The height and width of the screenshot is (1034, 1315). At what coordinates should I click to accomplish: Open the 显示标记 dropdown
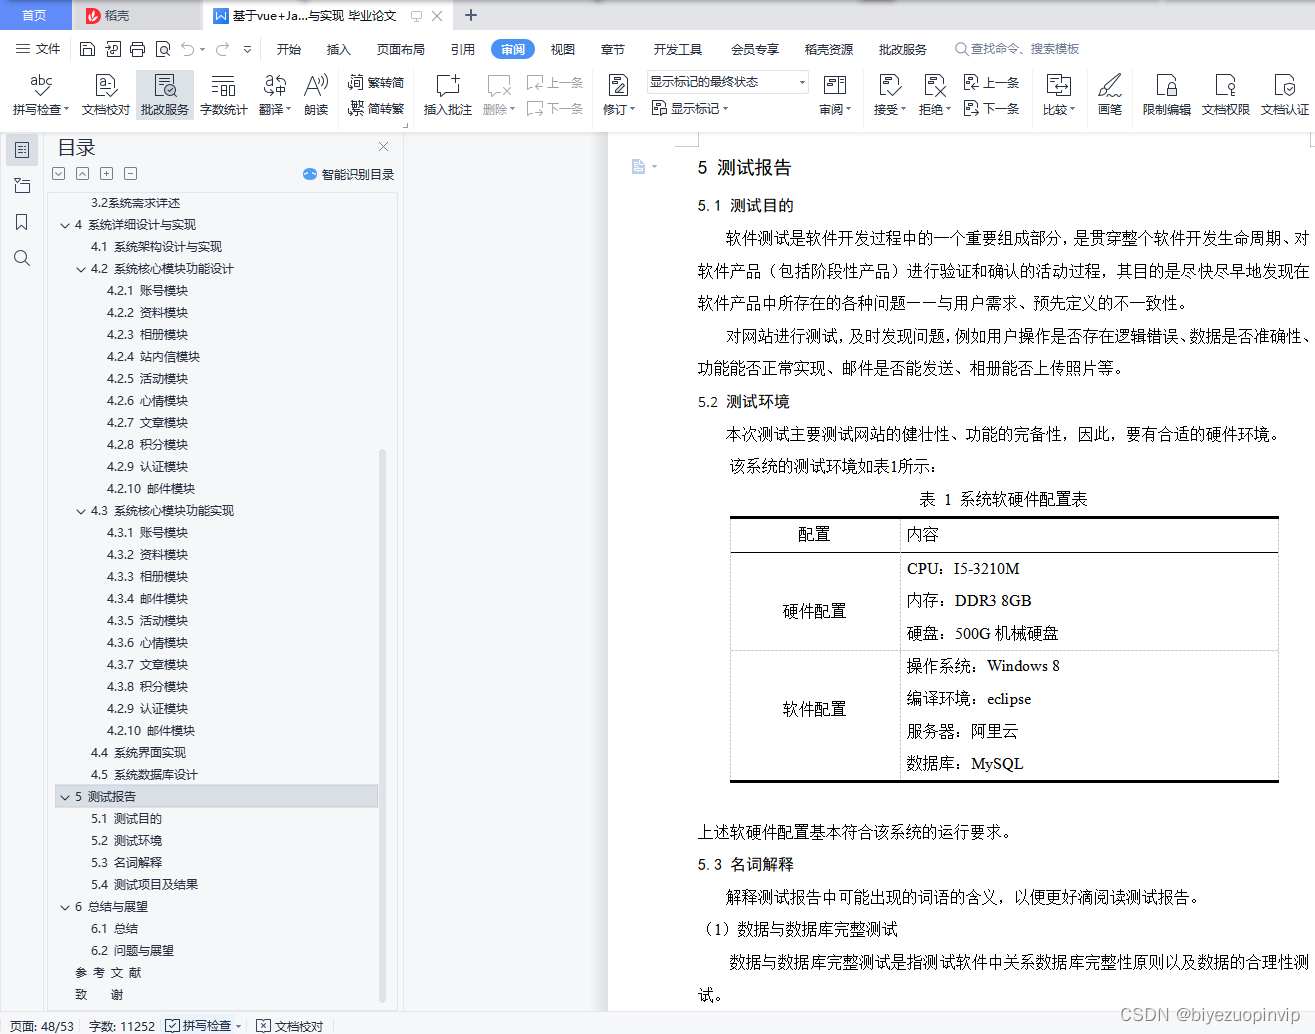coord(690,108)
